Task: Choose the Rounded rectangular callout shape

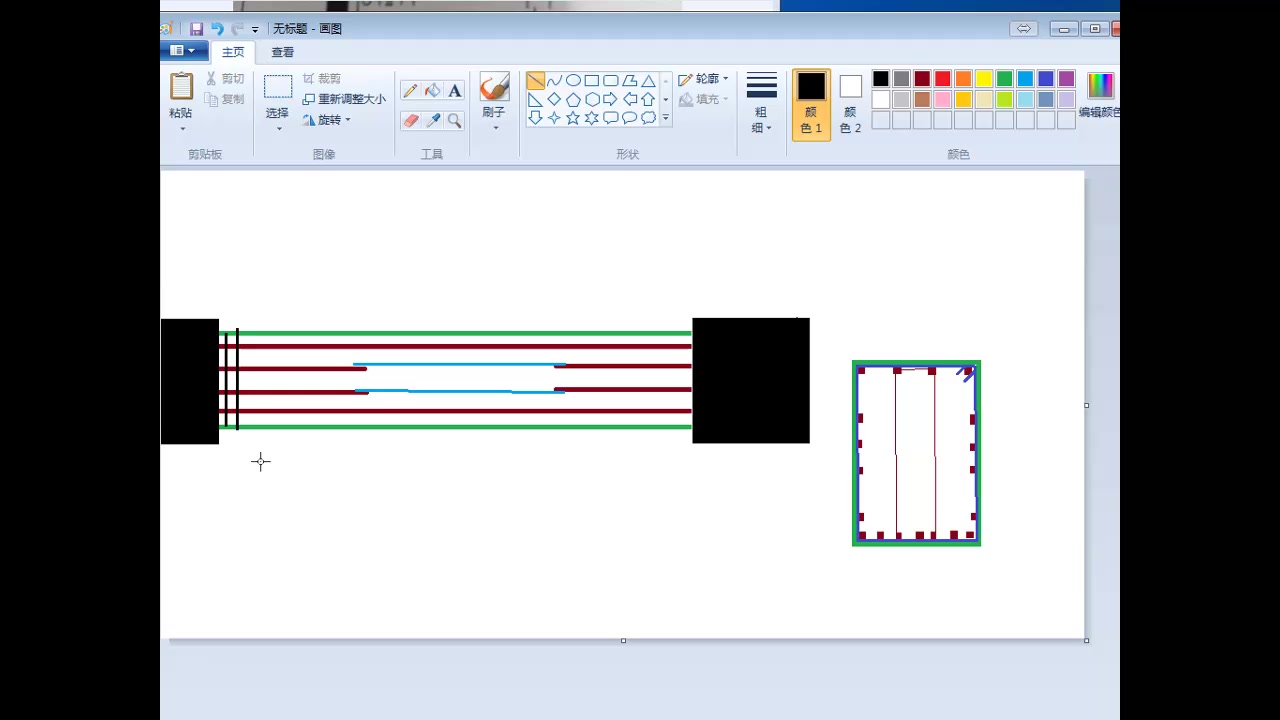Action: (x=610, y=117)
